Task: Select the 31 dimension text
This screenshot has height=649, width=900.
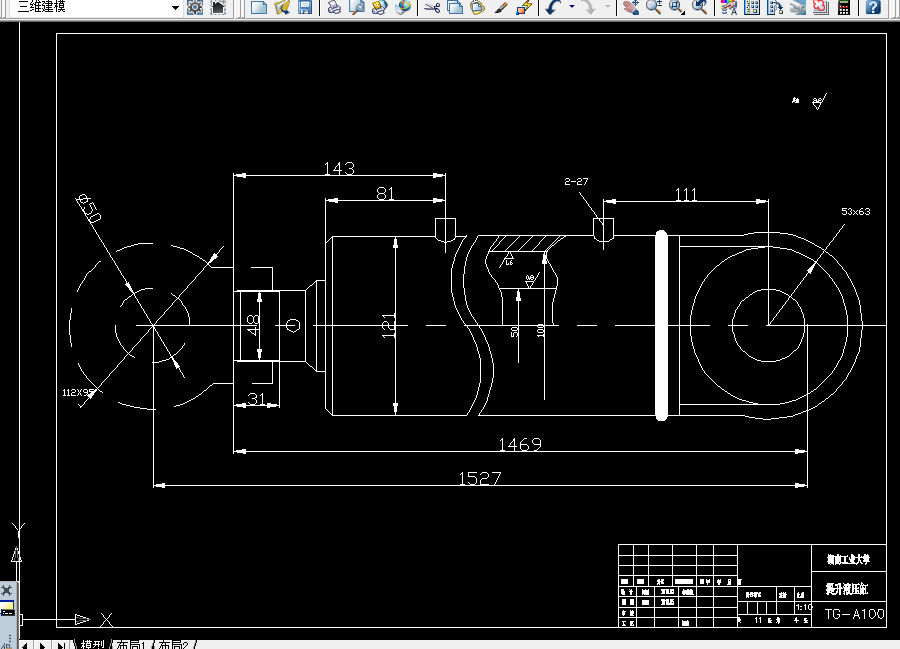Action: click(257, 398)
